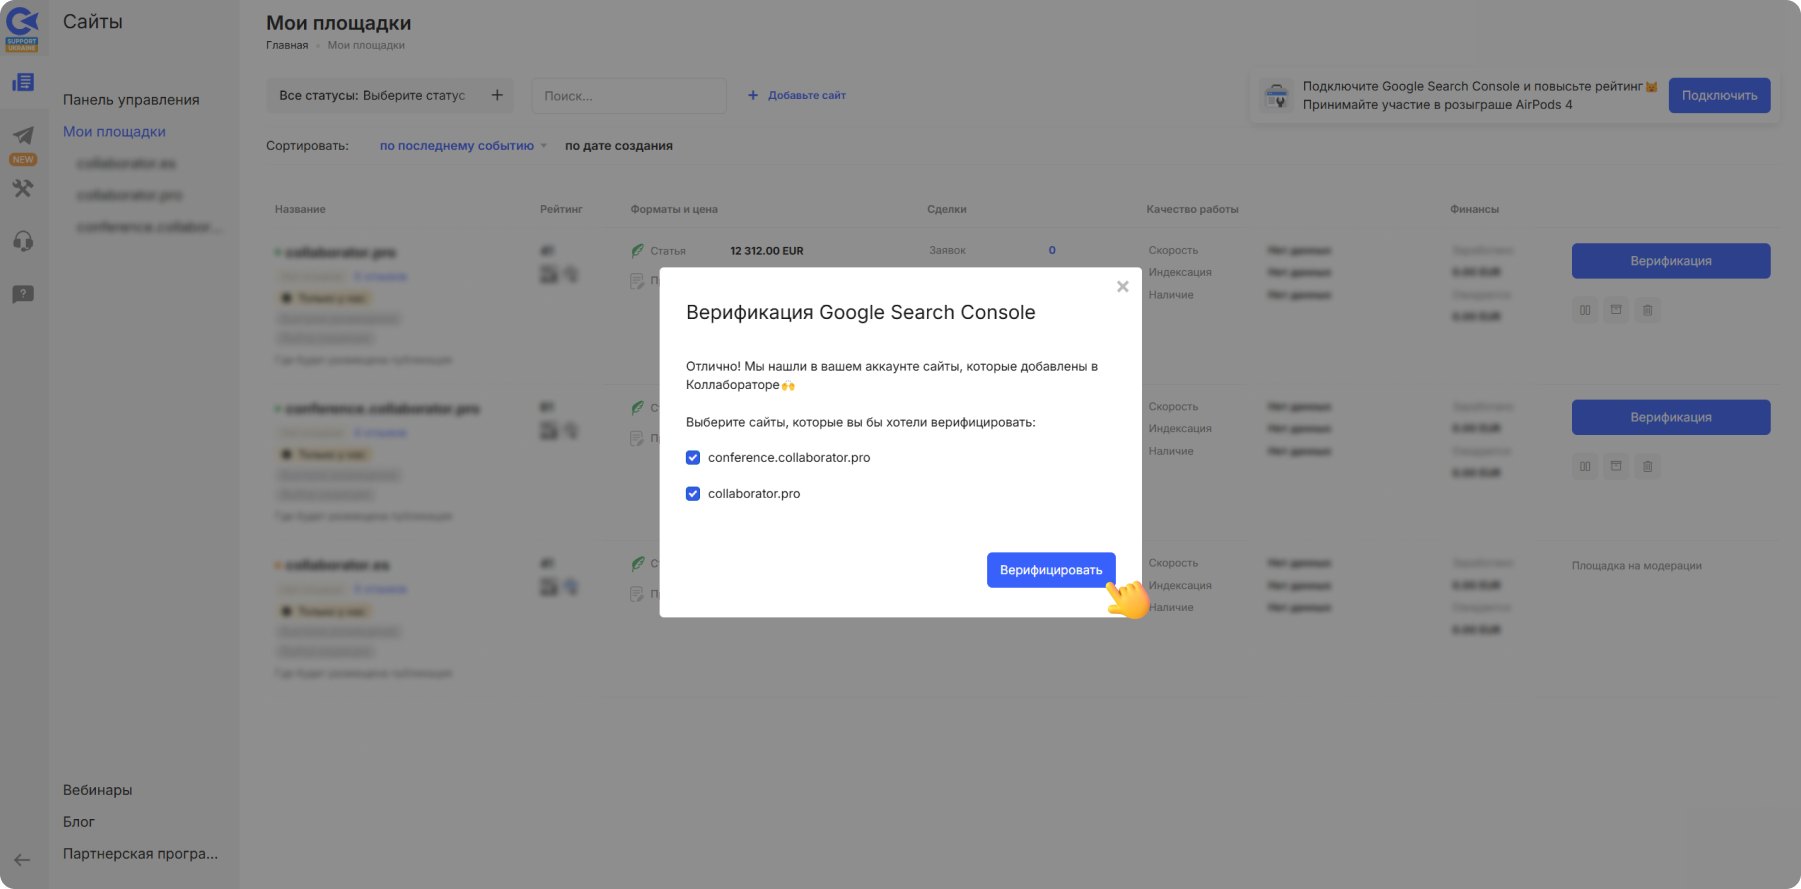Click the Google Search Console banner icon

(1276, 96)
